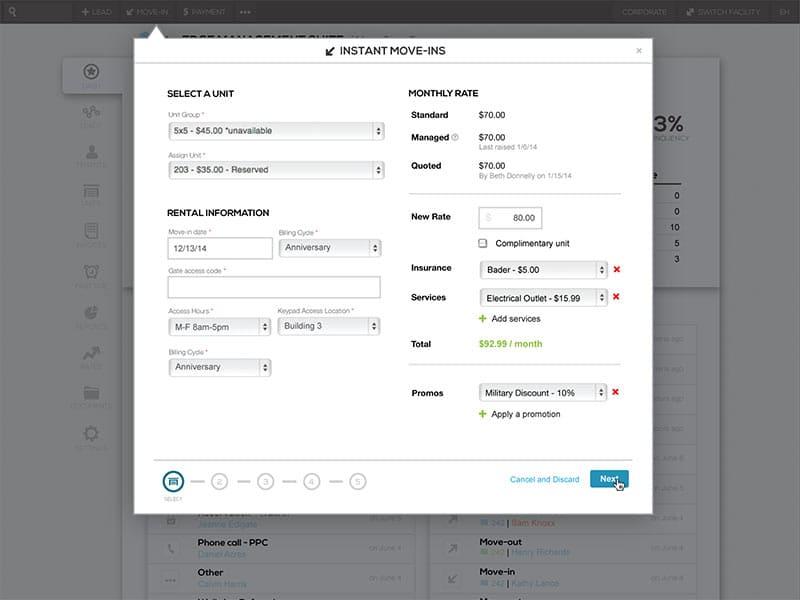Viewport: 800px width, 600px height.
Task: Open the Services Electrical Outlet dropdown
Action: 543,298
